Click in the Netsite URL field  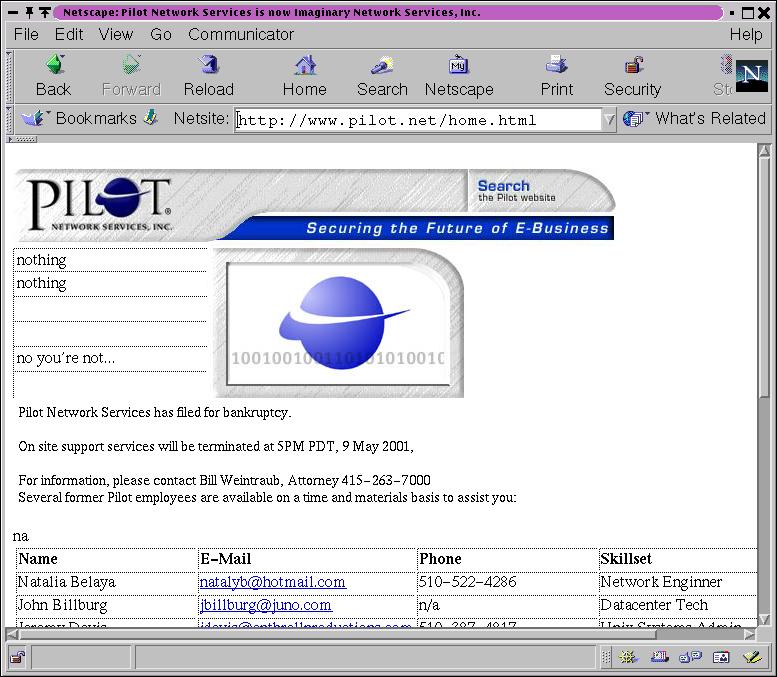418,120
